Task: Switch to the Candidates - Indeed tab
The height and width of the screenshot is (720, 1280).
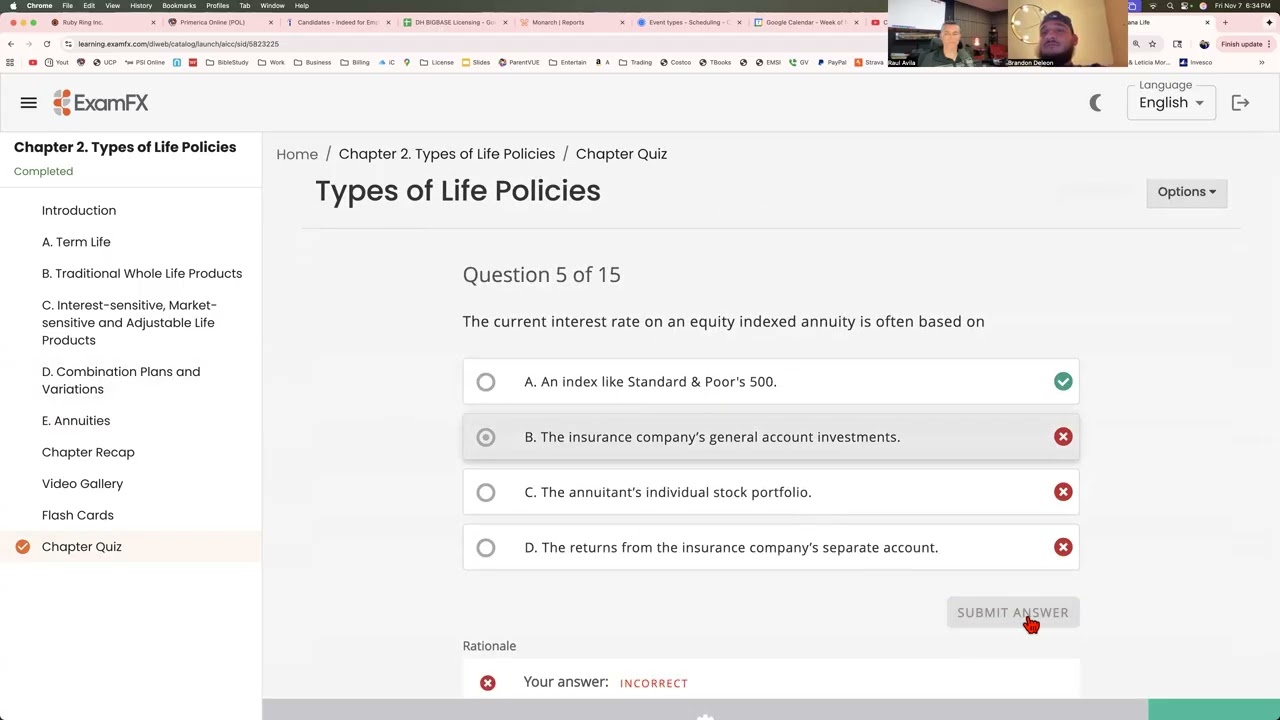Action: click(x=338, y=22)
